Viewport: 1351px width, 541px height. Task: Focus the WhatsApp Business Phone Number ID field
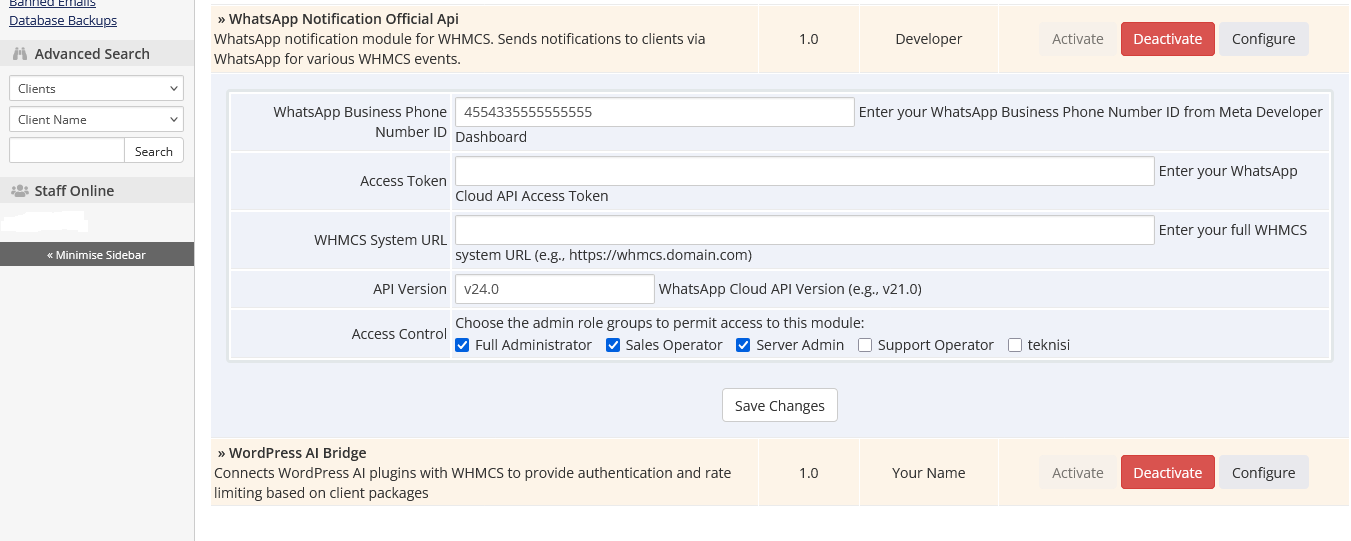[655, 112]
